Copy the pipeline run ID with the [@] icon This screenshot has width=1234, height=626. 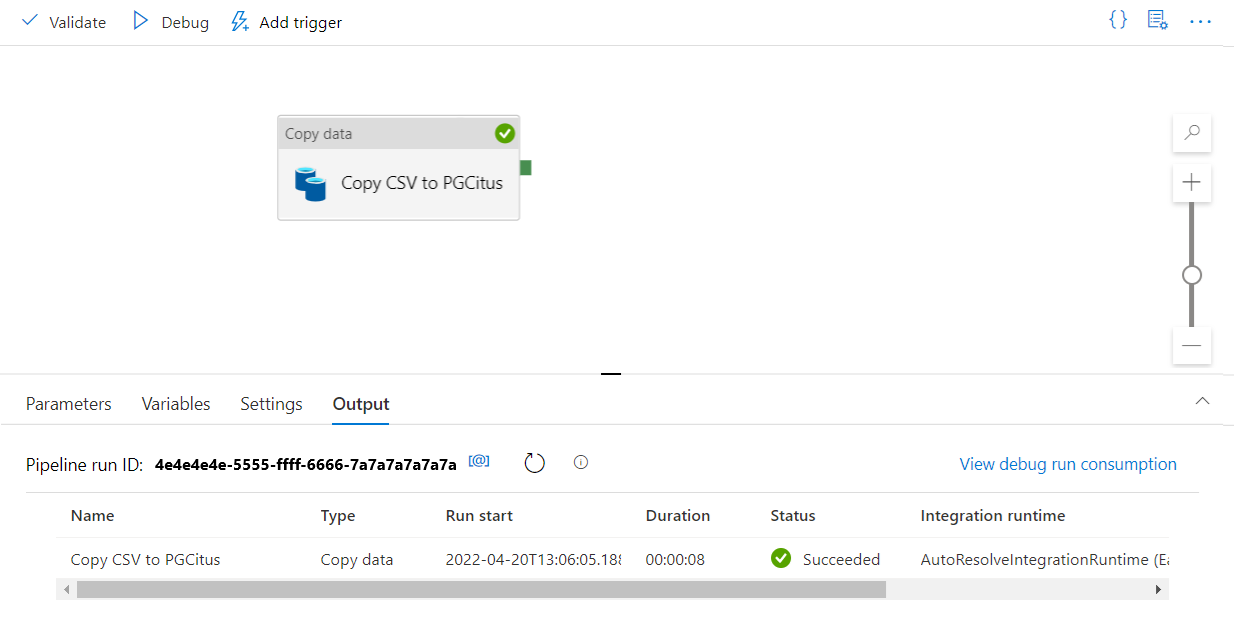coord(478,461)
